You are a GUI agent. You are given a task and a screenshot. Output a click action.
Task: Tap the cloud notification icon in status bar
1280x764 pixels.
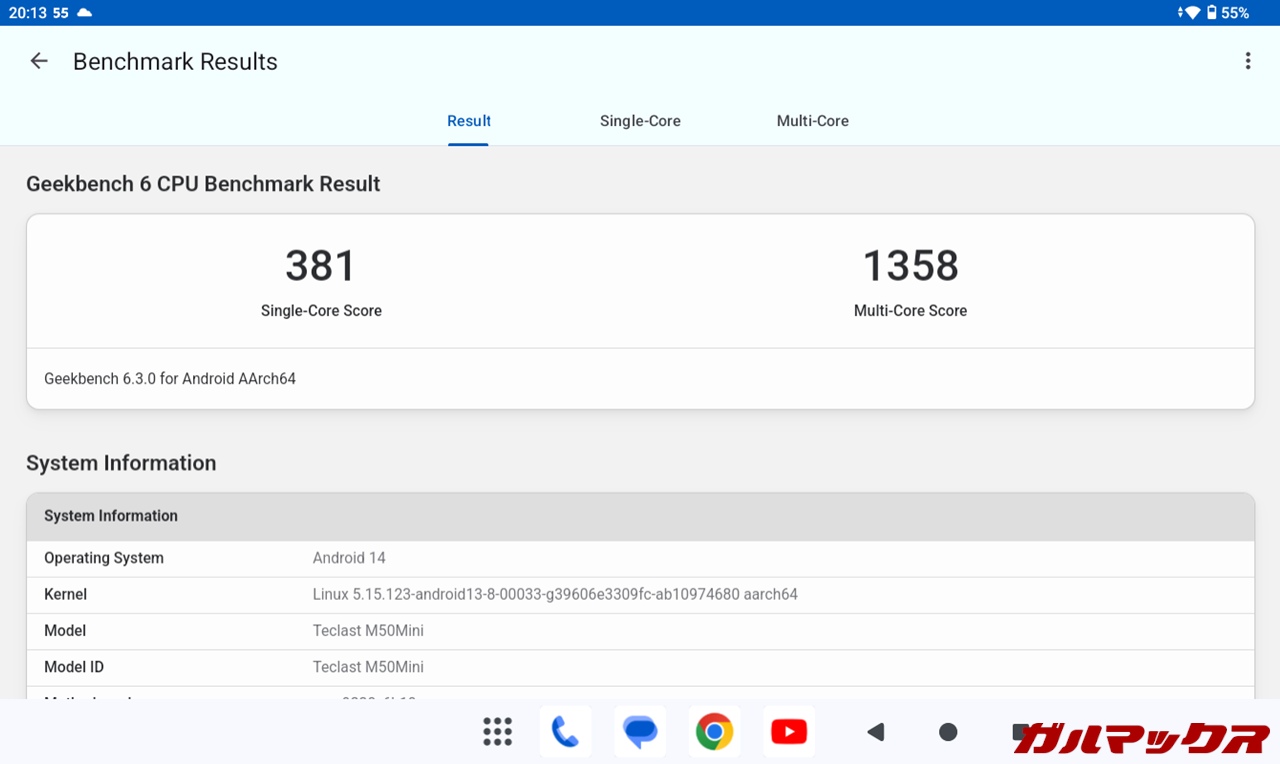85,13
